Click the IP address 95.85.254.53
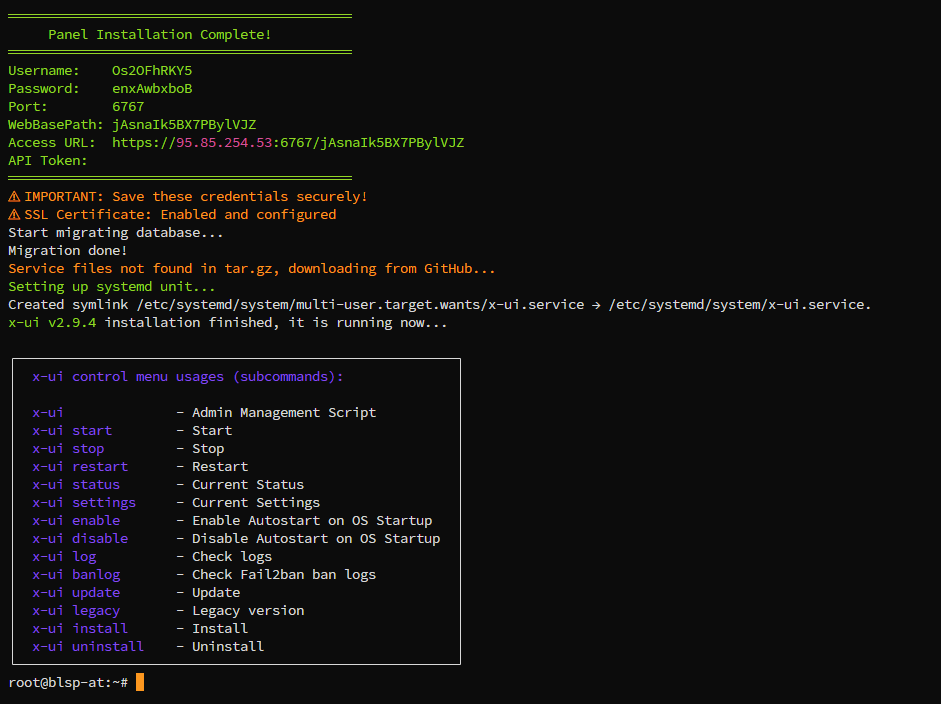The height and width of the screenshot is (704, 941). click(x=224, y=143)
